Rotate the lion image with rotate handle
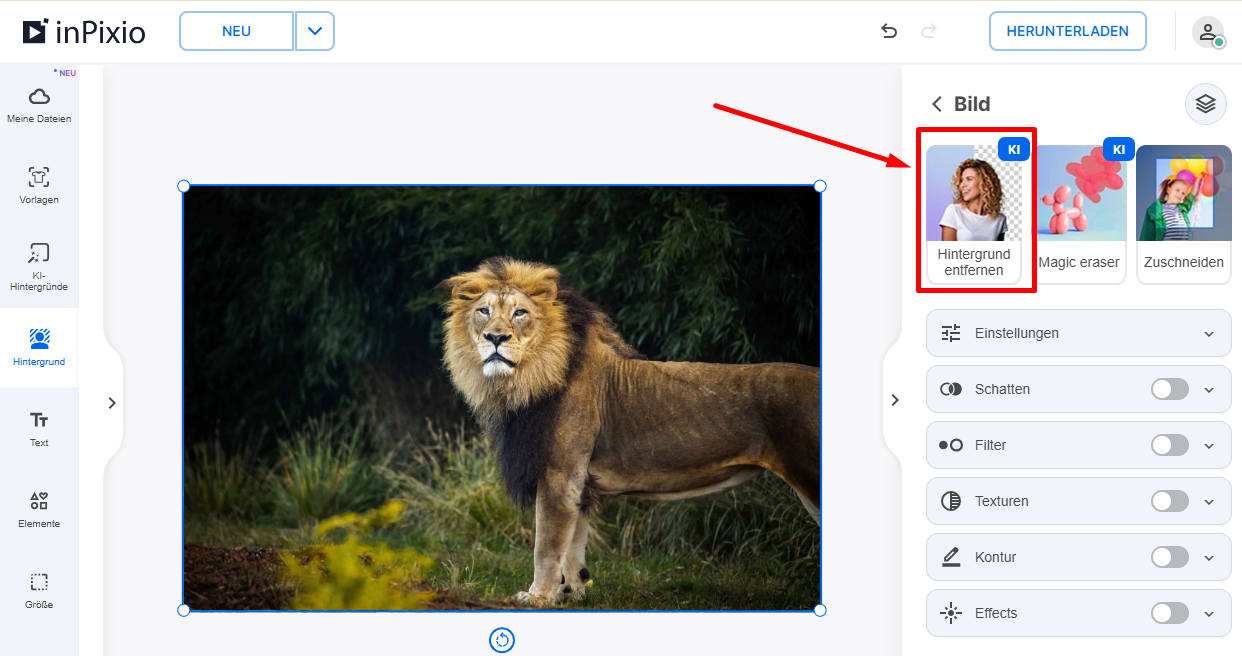The height and width of the screenshot is (656, 1242). (502, 640)
